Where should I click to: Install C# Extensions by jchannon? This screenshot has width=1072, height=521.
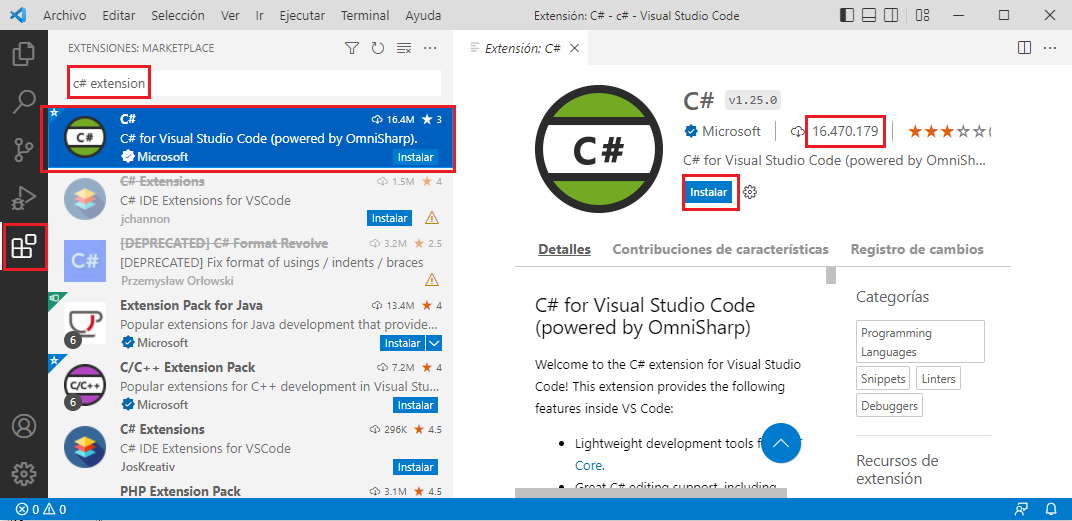[390, 218]
